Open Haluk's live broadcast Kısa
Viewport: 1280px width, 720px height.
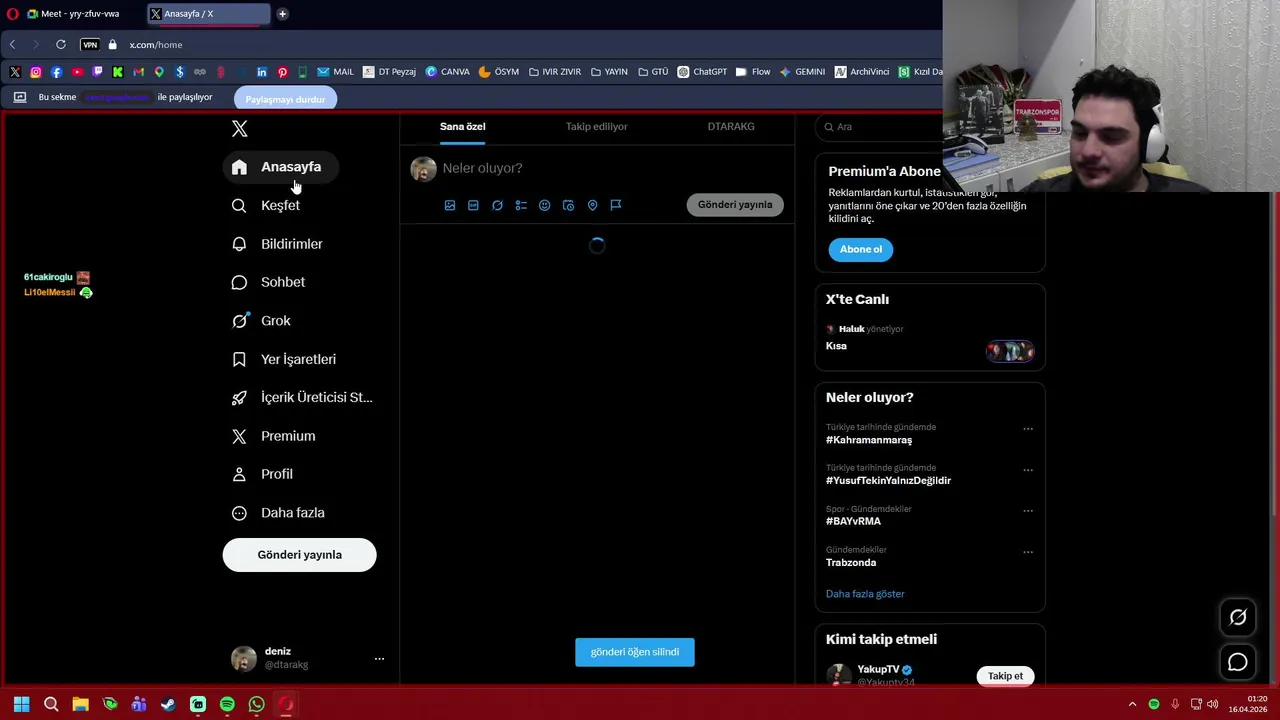tap(930, 339)
